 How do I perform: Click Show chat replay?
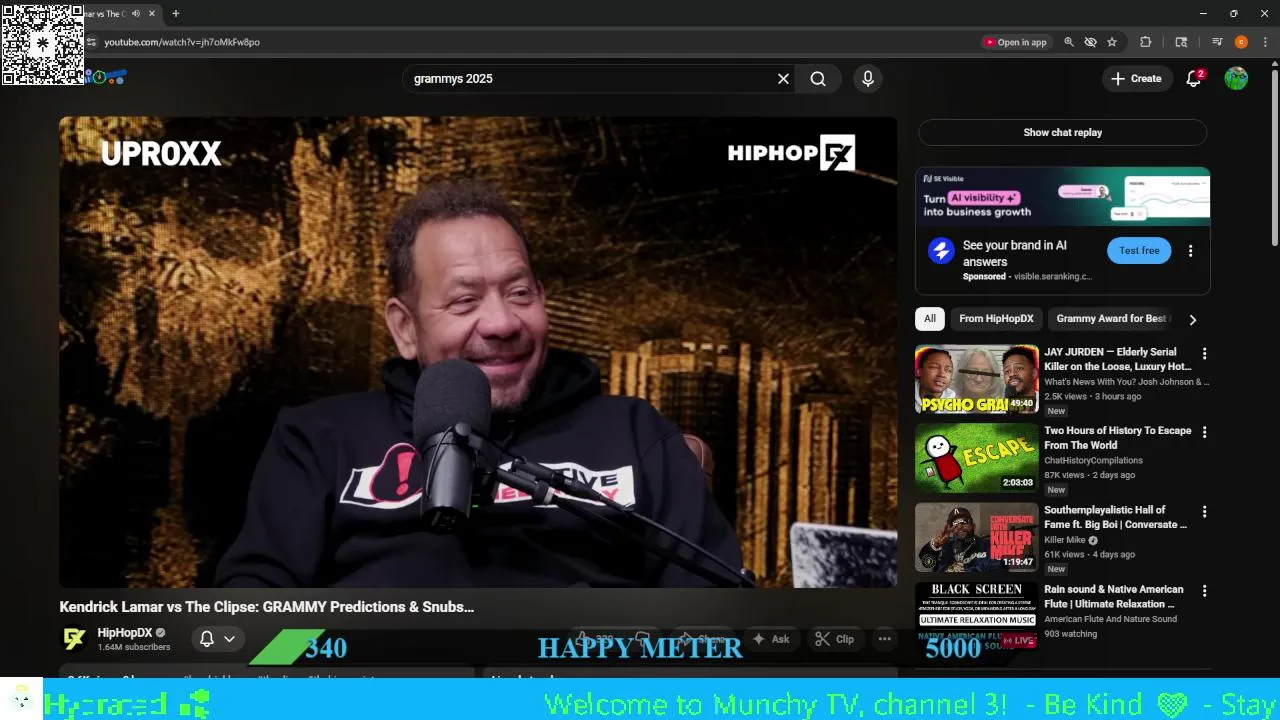pos(1062,132)
